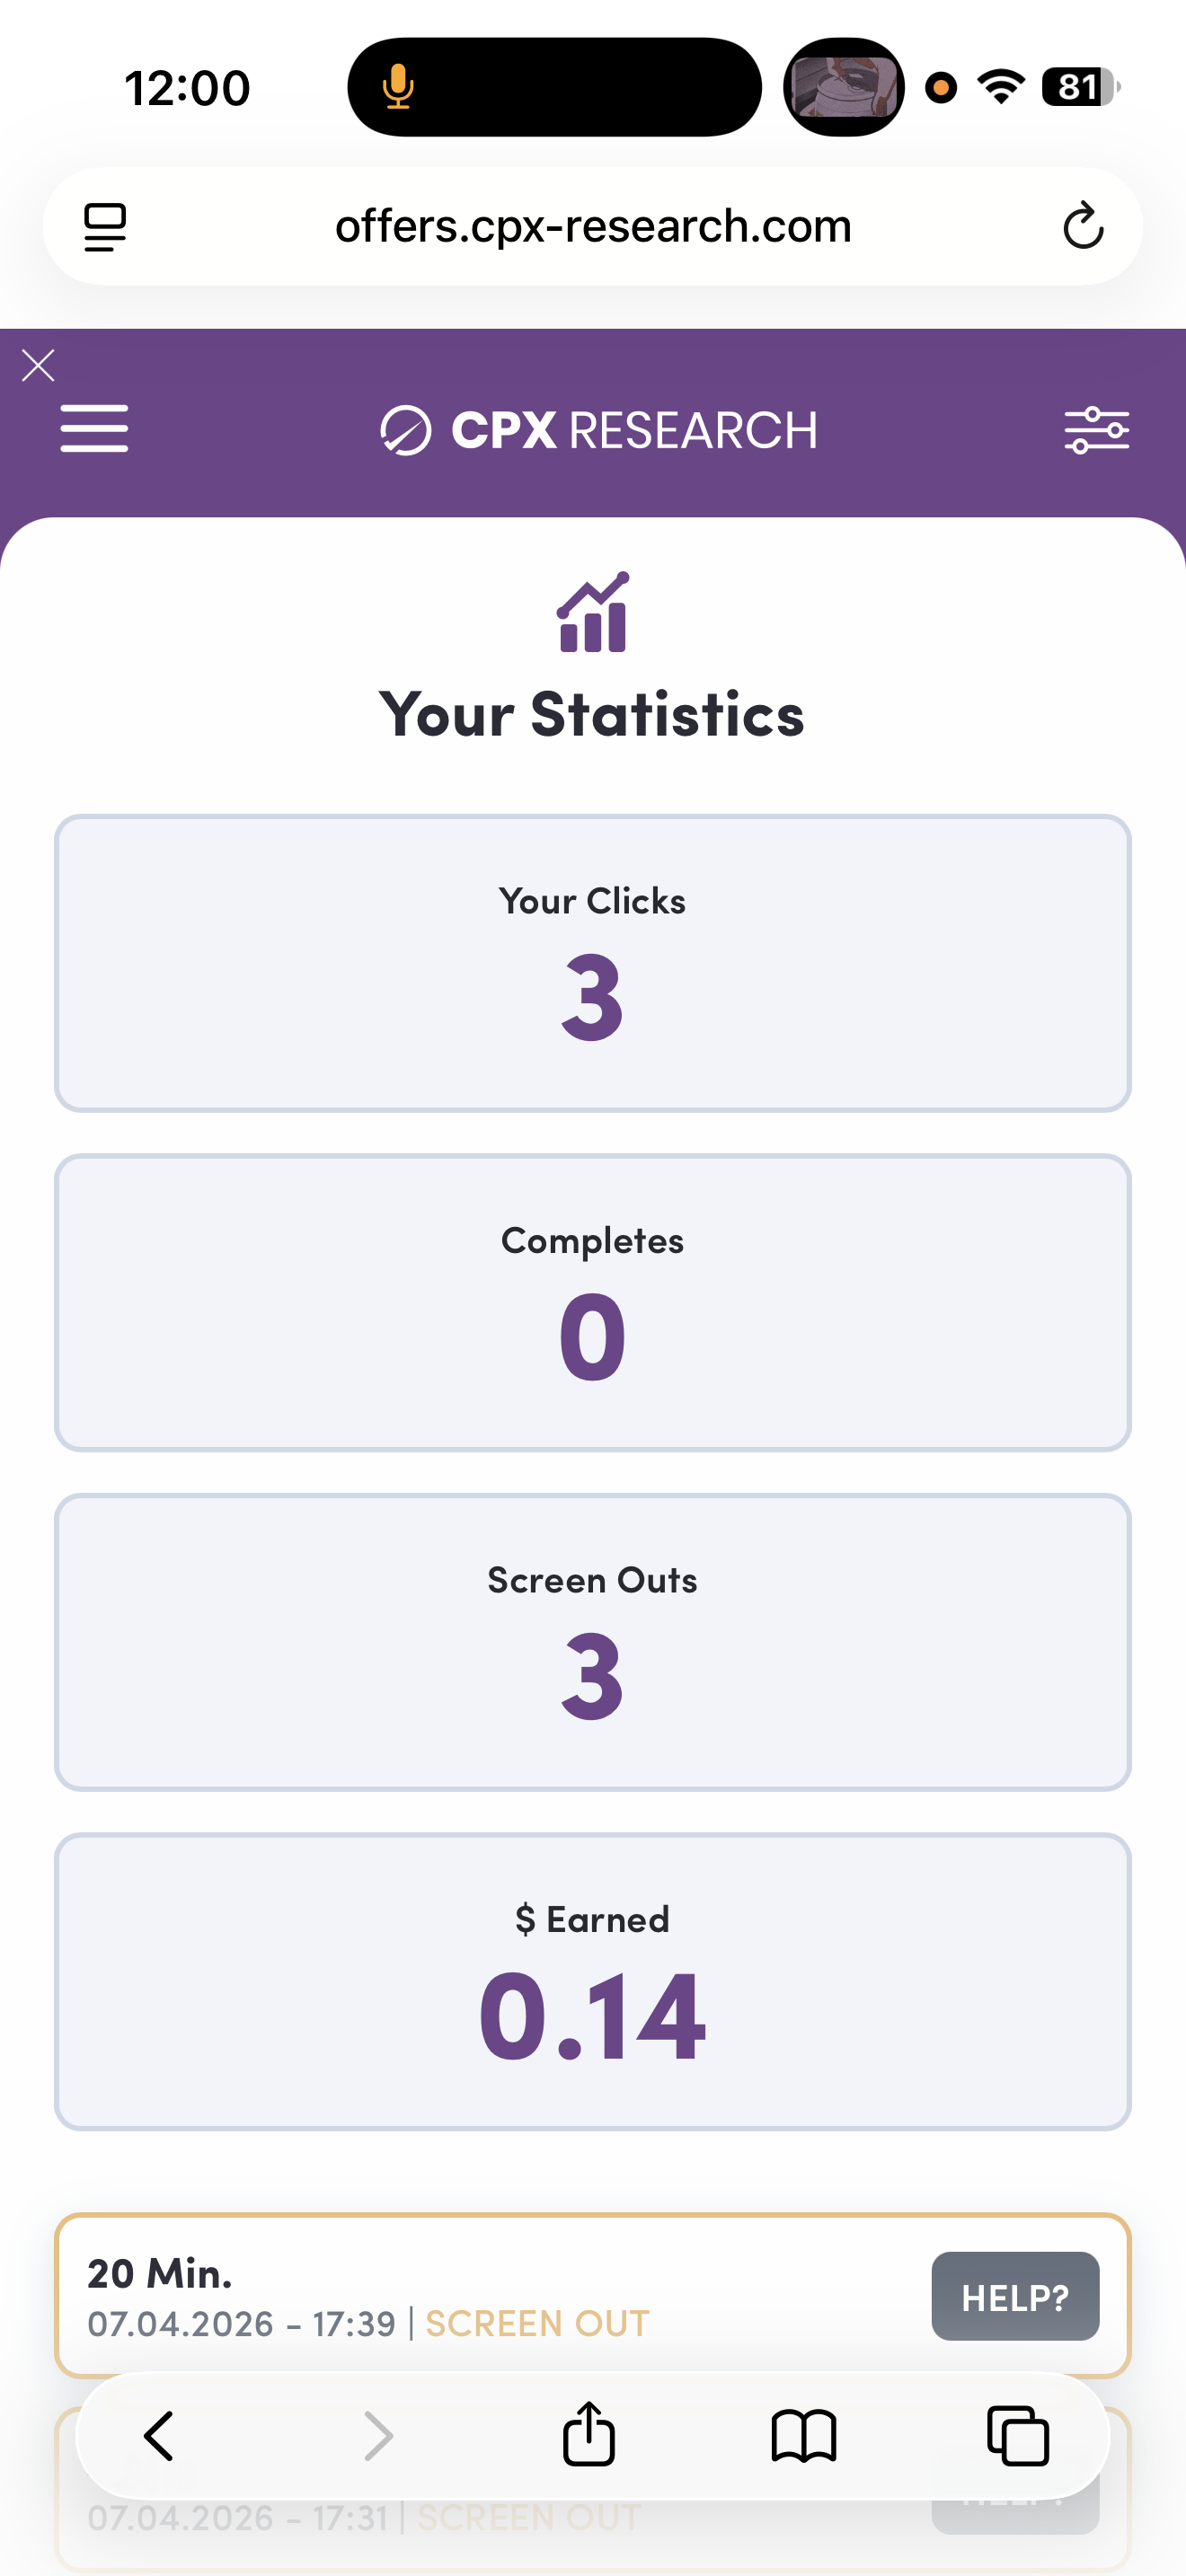Tap the microphone indicator in Dynamic Island

coord(398,87)
